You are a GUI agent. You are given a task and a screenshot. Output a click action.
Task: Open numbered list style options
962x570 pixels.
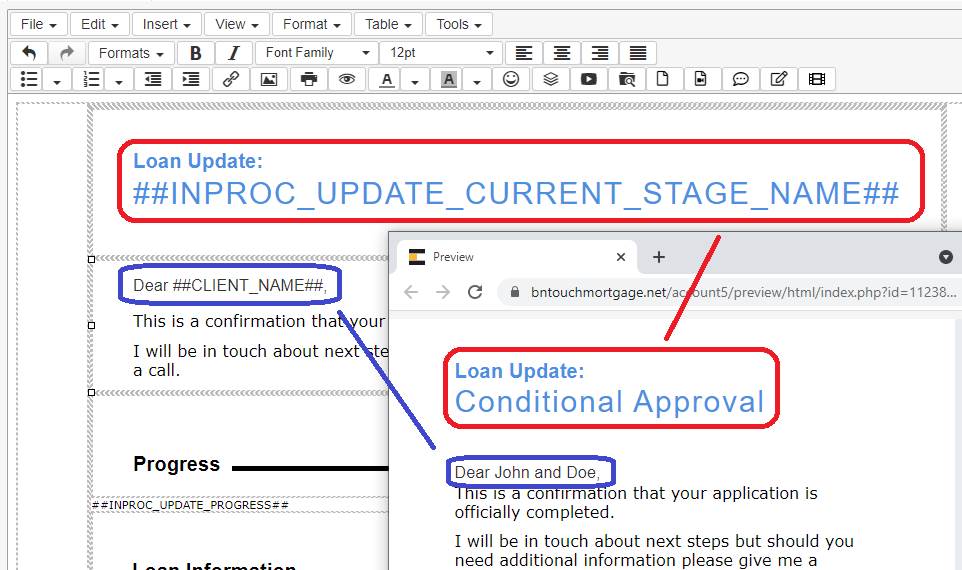tap(119, 80)
